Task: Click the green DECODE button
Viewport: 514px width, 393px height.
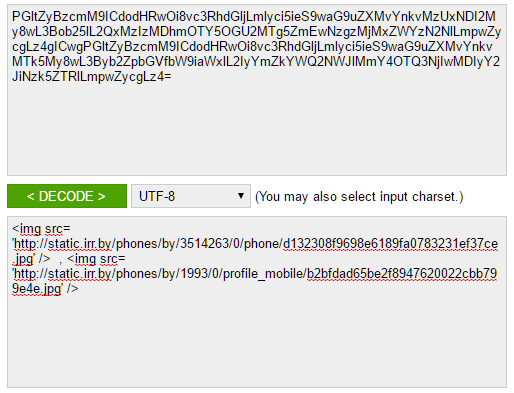Action: [x=67, y=196]
